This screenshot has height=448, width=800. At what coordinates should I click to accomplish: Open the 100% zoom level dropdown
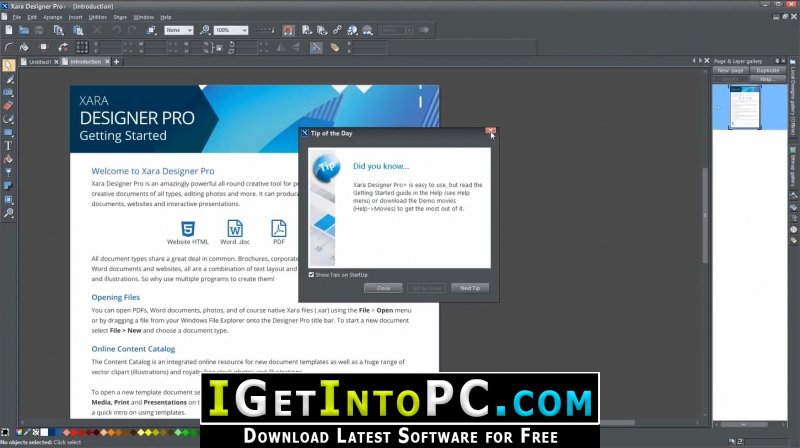231,30
